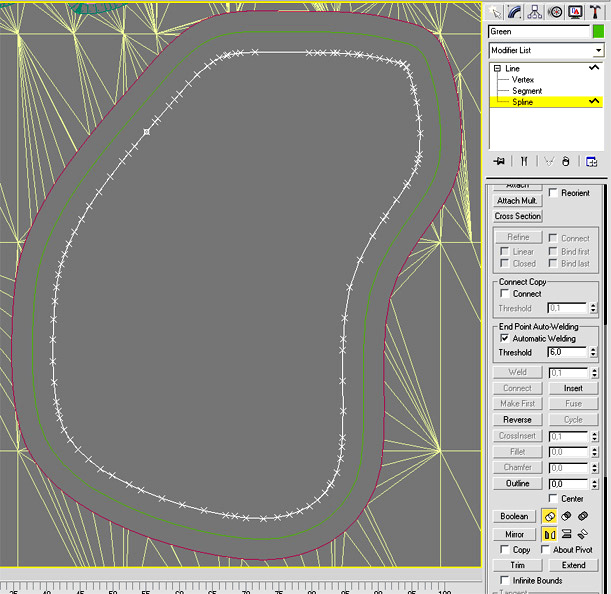Click the Trim button
This screenshot has width=611, height=594.
tap(517, 565)
